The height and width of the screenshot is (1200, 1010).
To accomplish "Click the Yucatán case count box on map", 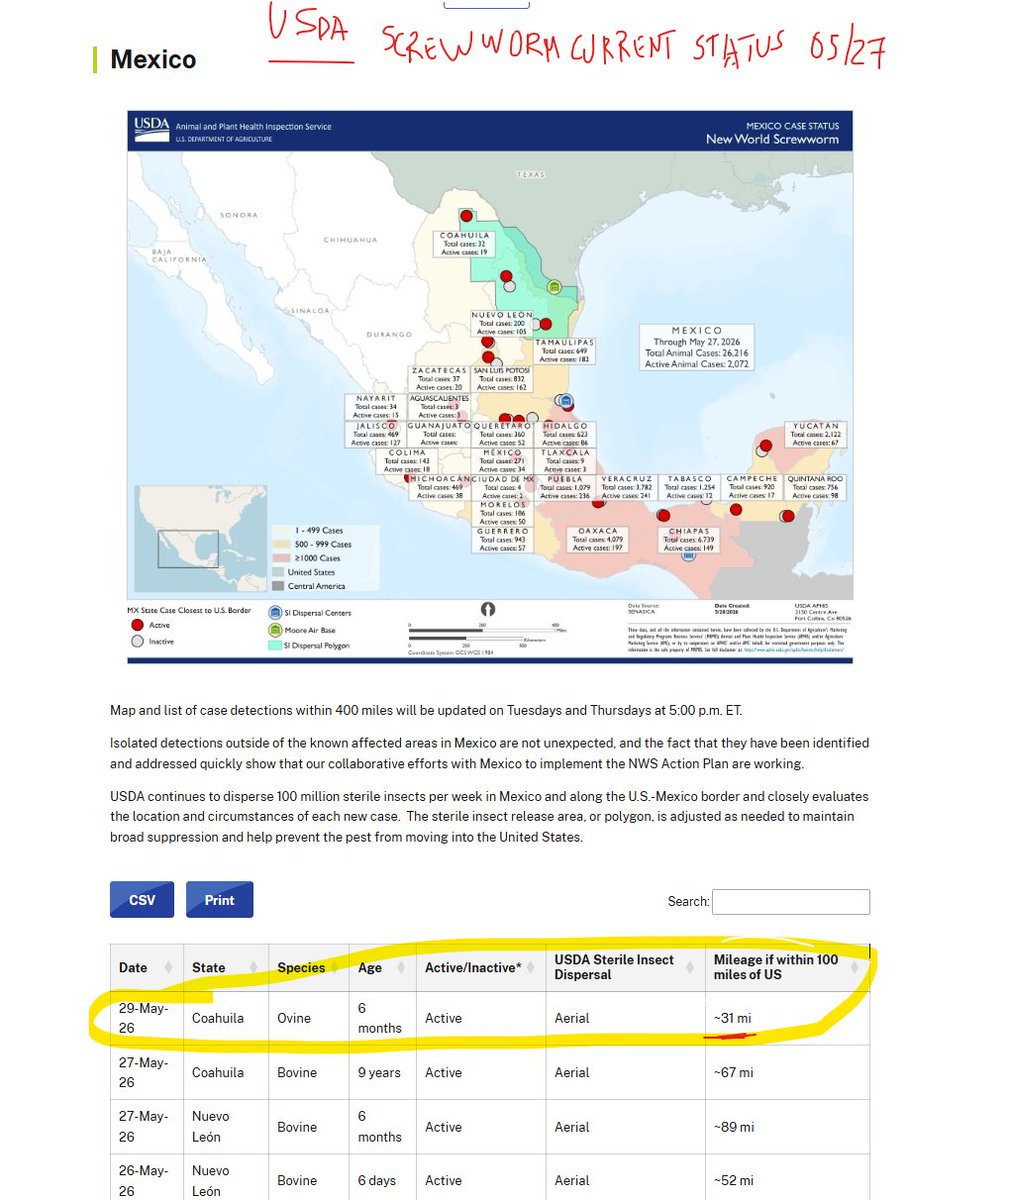I will click(816, 434).
